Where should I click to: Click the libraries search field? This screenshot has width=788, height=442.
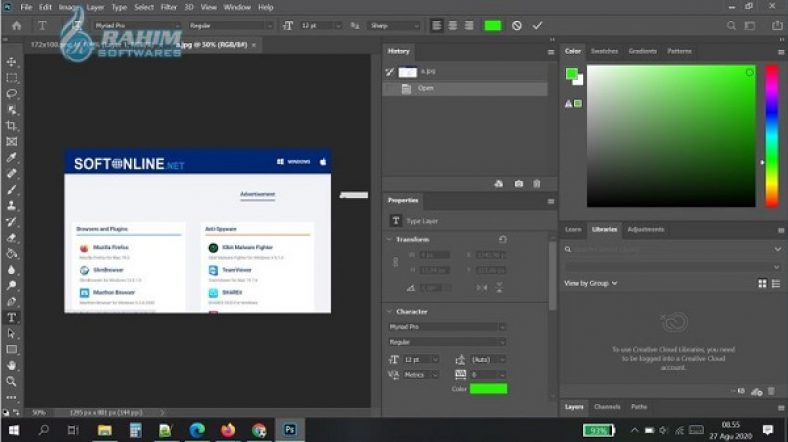pos(672,249)
